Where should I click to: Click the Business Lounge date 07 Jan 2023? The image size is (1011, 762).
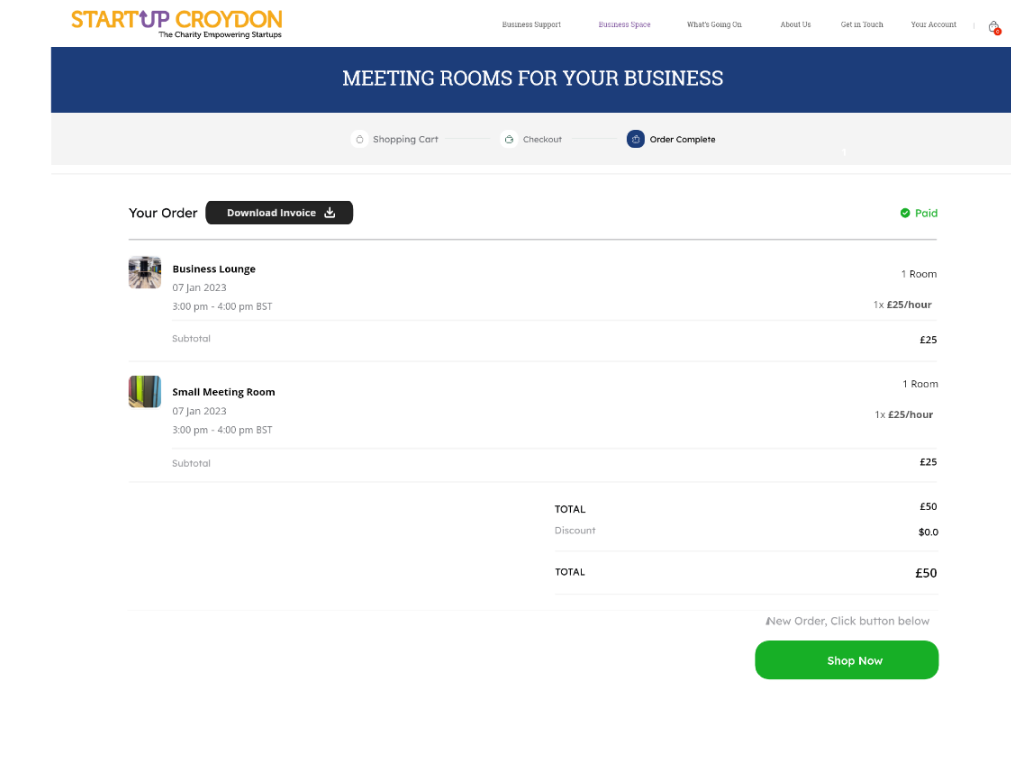pyautogui.click(x=199, y=288)
